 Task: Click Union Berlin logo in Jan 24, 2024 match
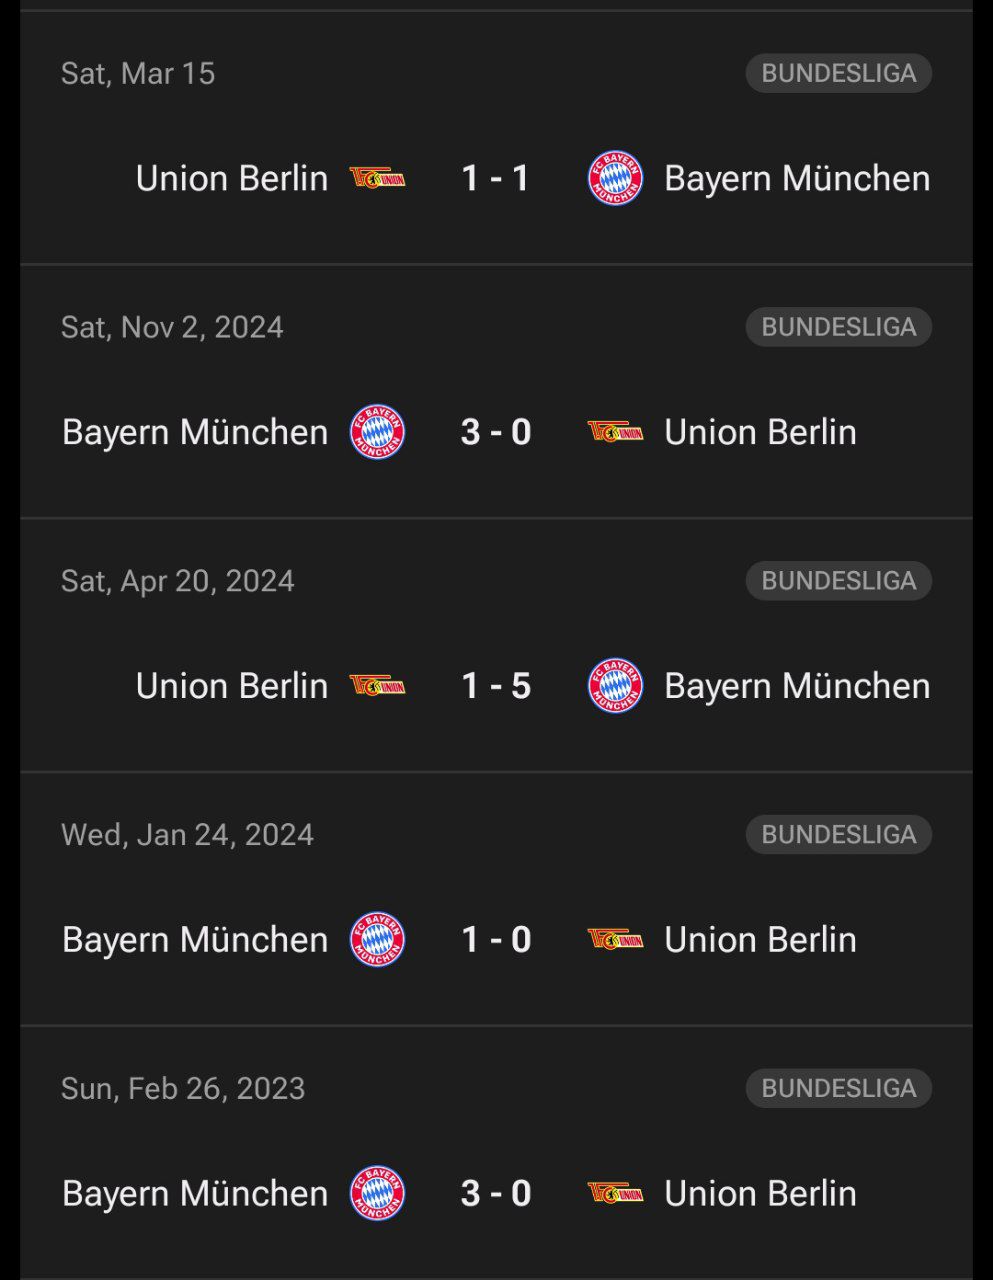click(615, 940)
